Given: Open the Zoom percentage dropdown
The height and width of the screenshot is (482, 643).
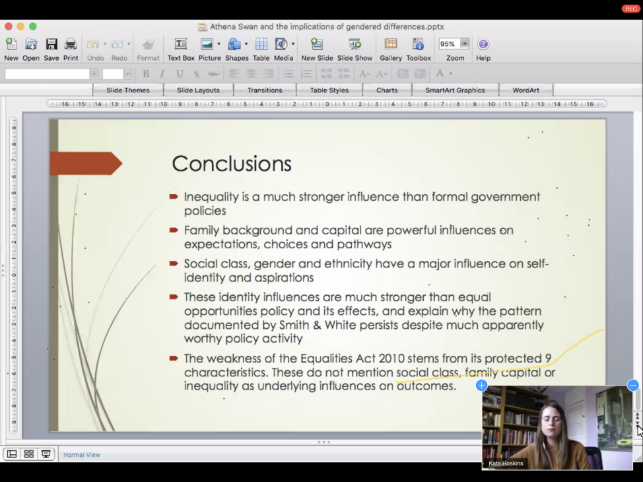Looking at the screenshot, I should (463, 44).
